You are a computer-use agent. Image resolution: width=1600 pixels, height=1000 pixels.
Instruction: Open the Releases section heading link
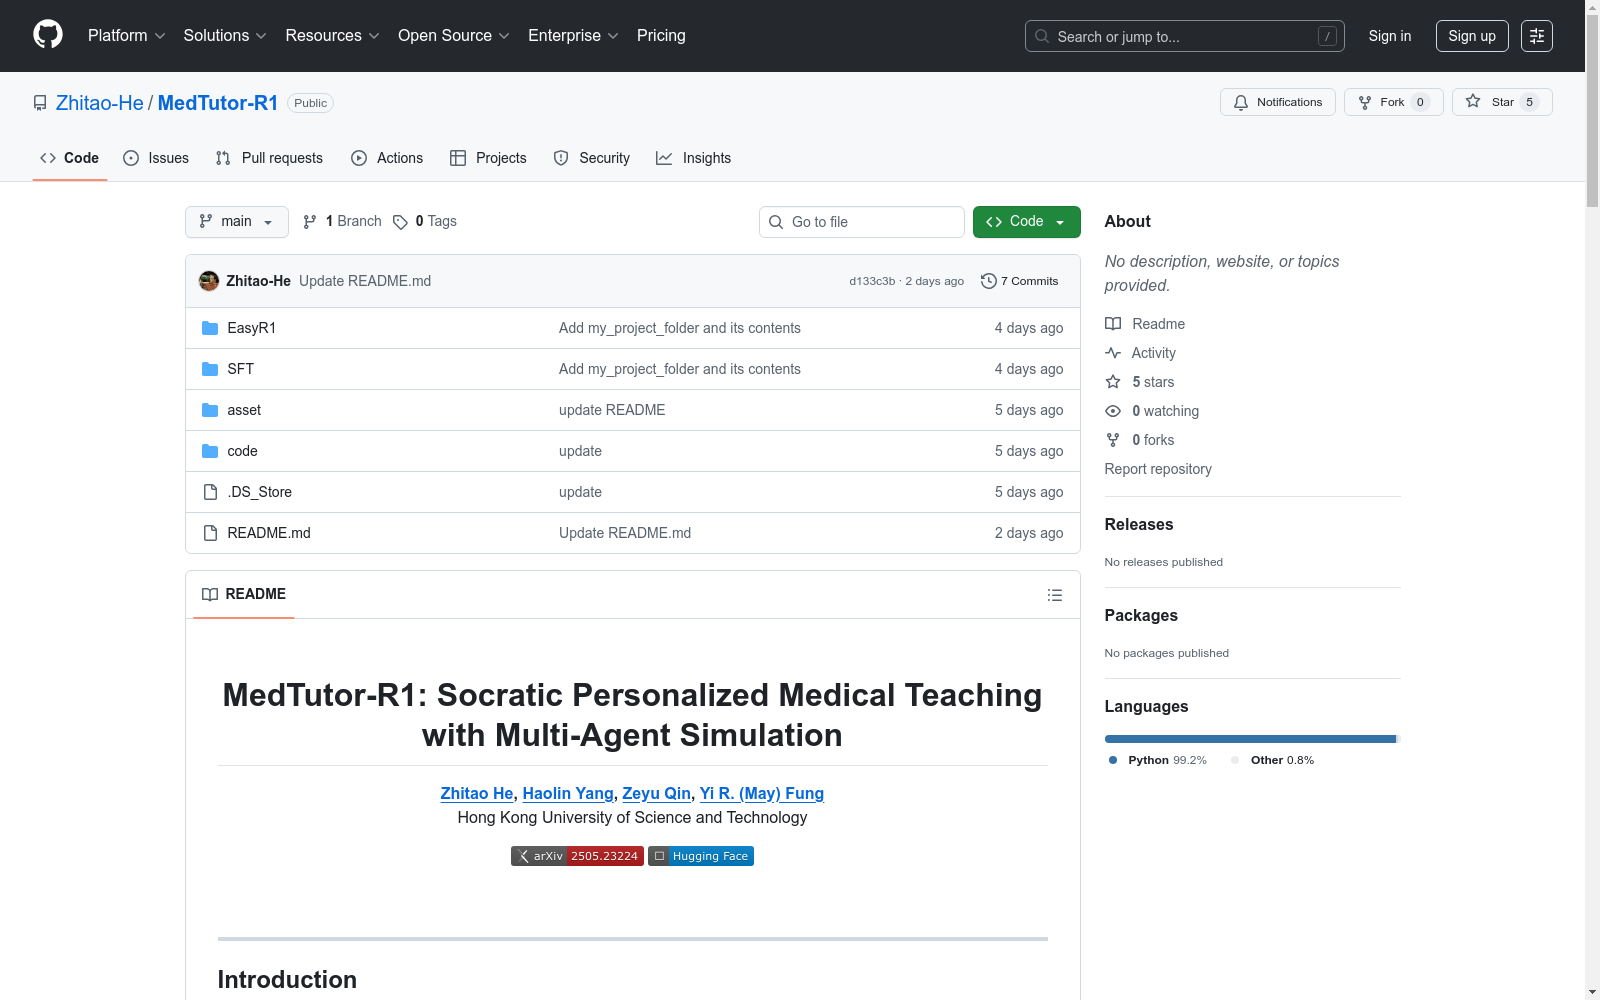(1139, 524)
